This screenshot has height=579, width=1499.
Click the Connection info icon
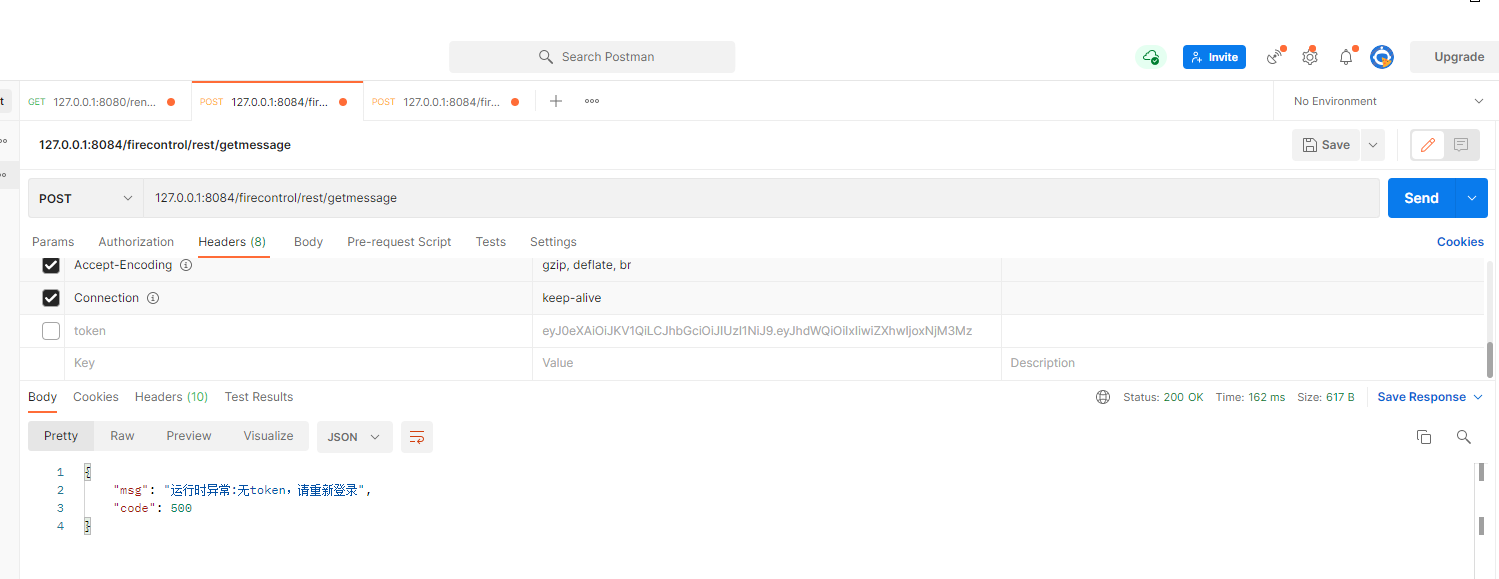tap(153, 298)
